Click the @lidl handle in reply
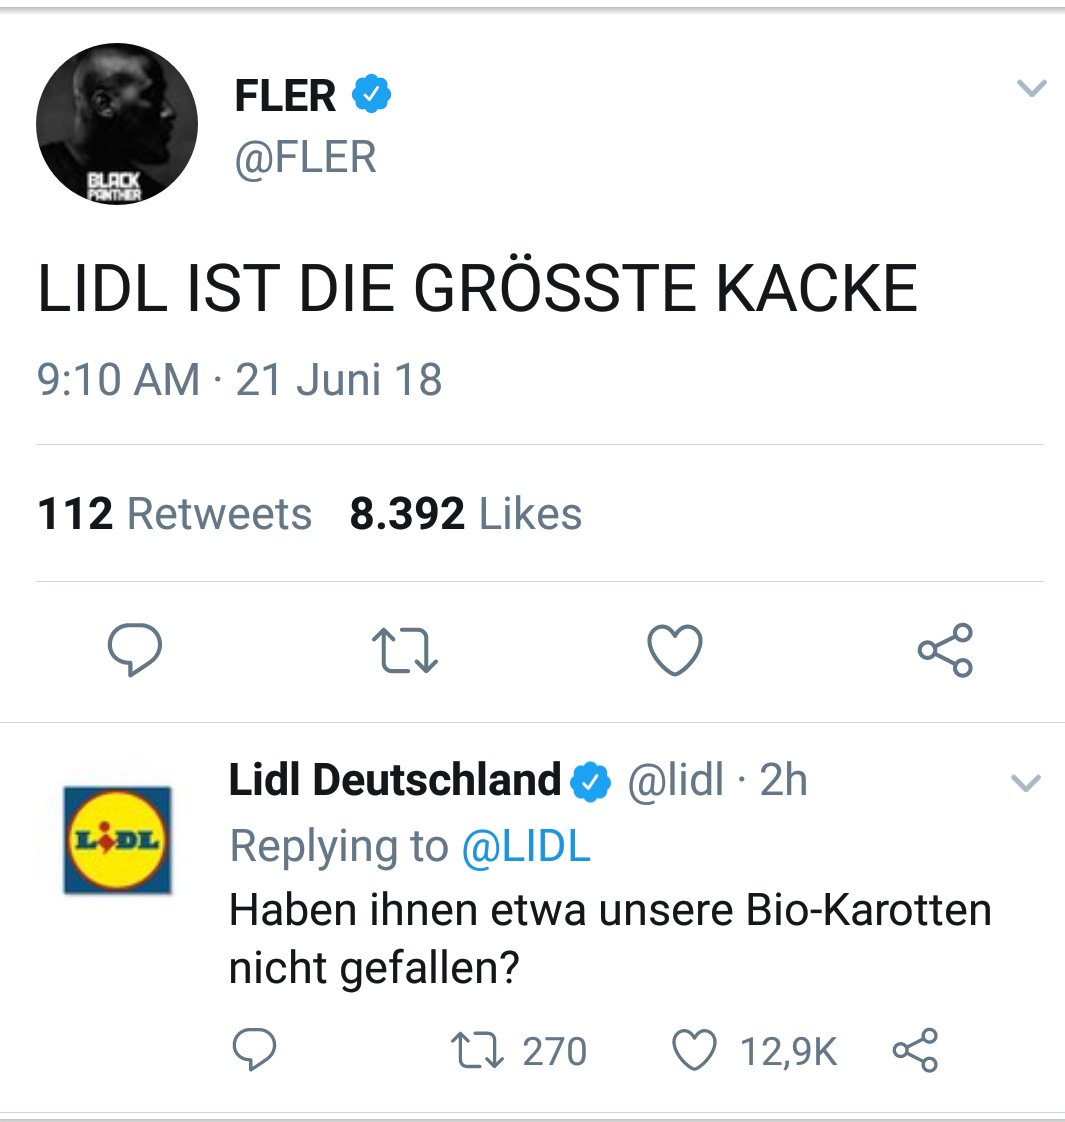 675,780
